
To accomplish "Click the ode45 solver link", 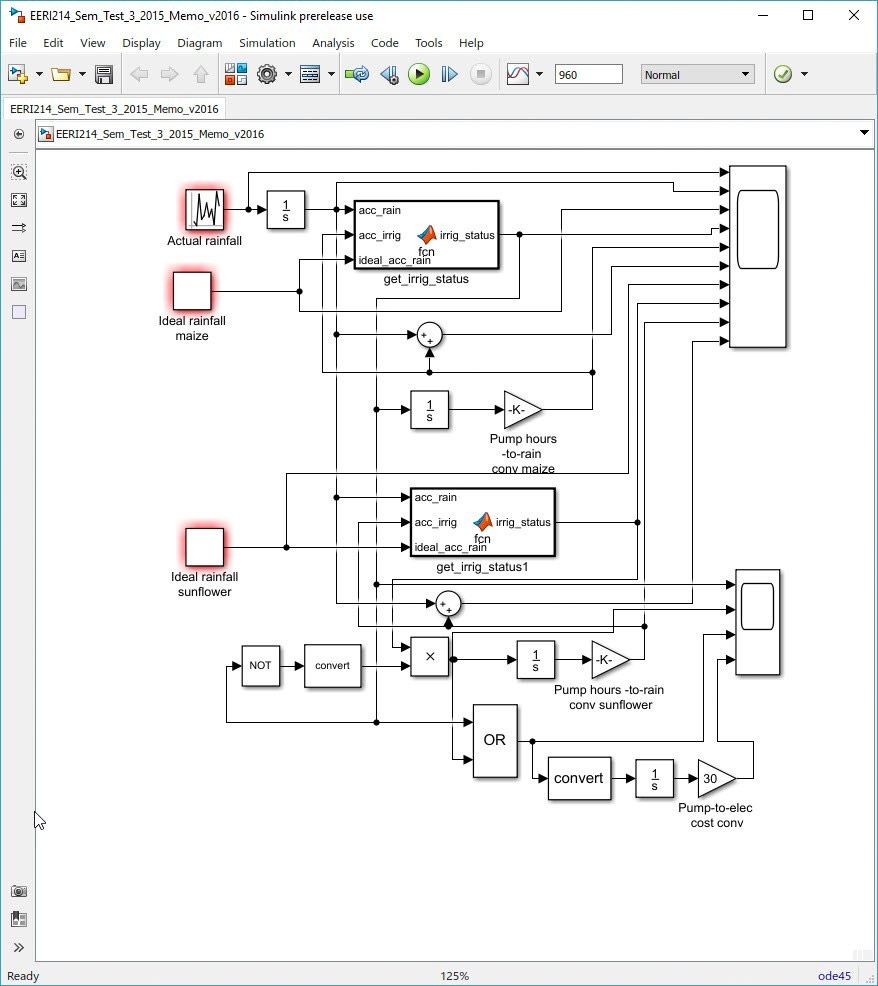I will (834, 976).
